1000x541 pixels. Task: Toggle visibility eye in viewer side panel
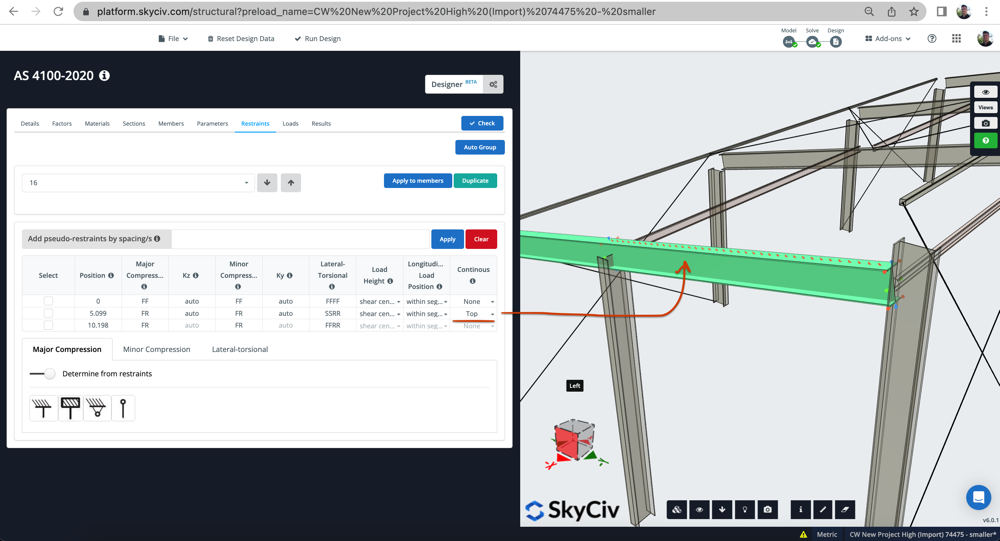point(985,92)
